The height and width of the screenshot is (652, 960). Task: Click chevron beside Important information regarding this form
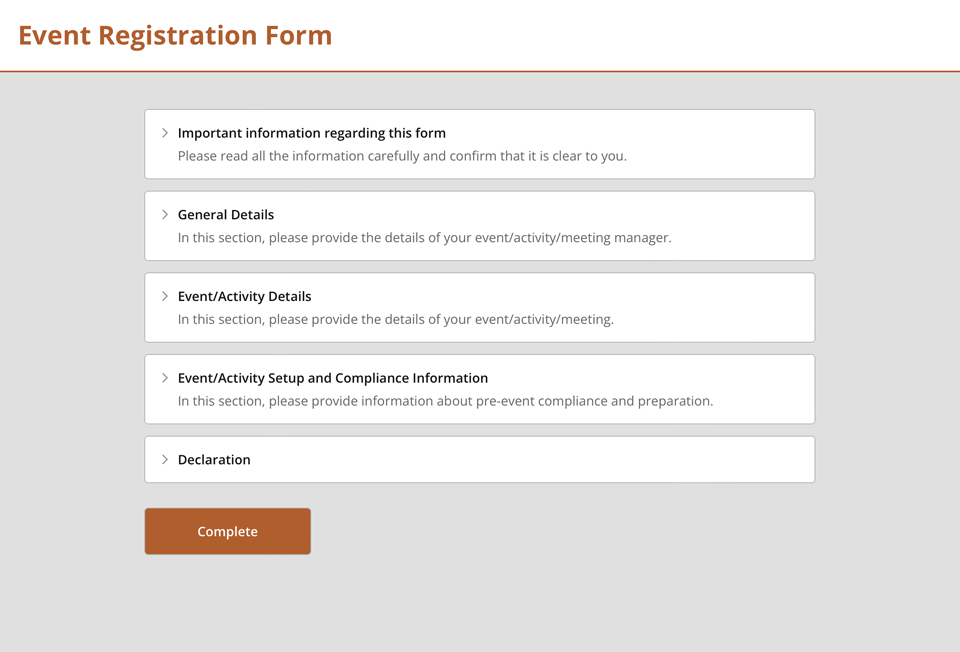165,133
